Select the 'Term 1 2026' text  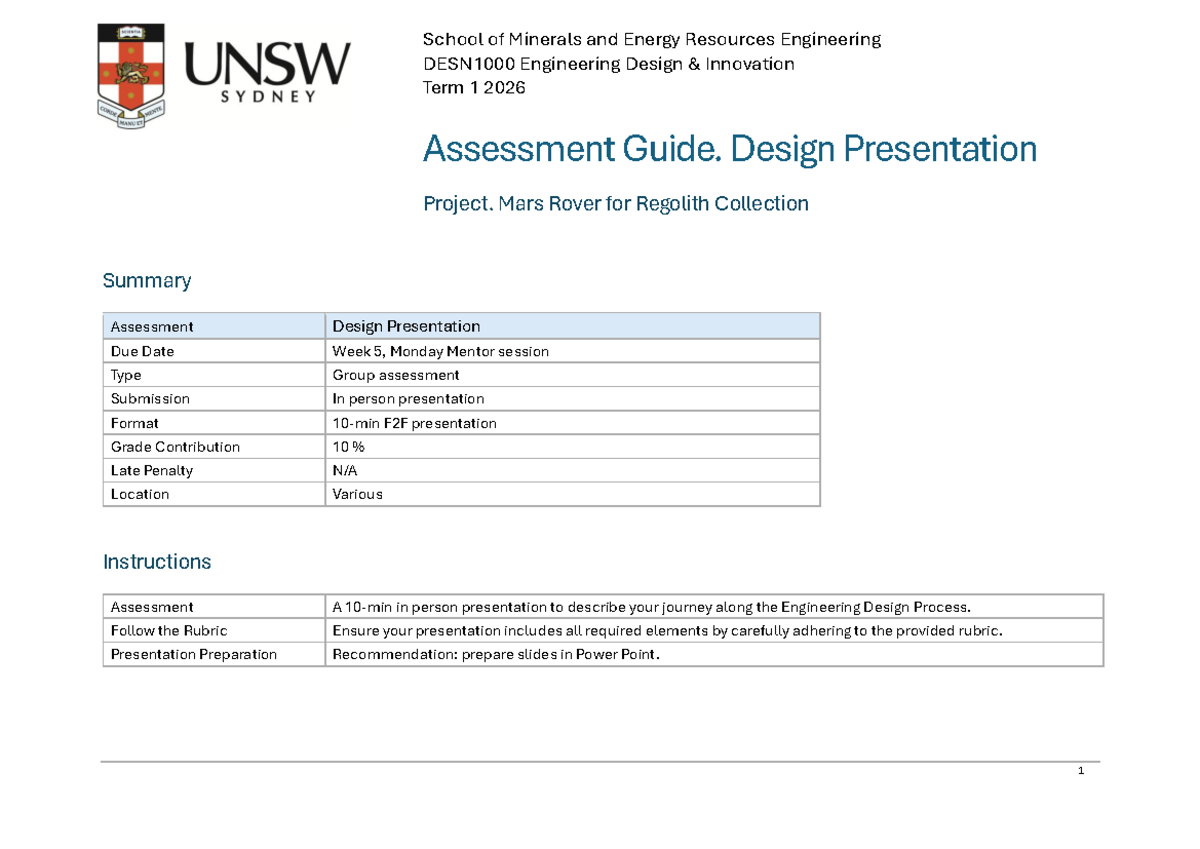pos(474,88)
